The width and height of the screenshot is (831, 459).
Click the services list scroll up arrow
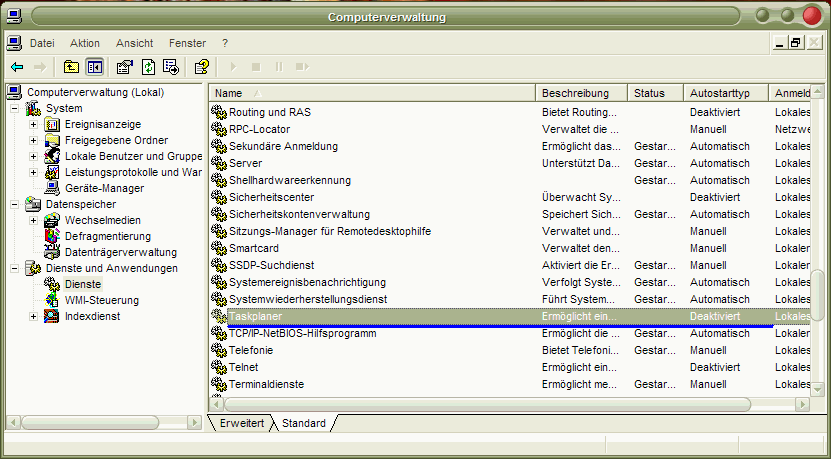coord(818,91)
